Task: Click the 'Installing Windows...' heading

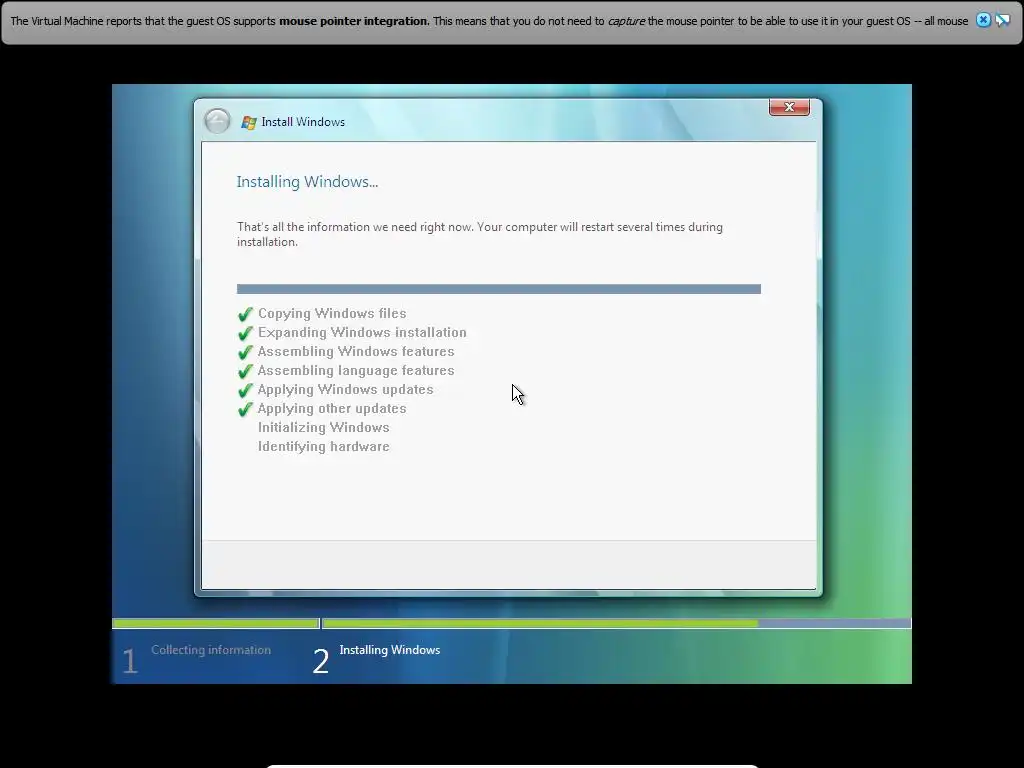Action: 307,182
